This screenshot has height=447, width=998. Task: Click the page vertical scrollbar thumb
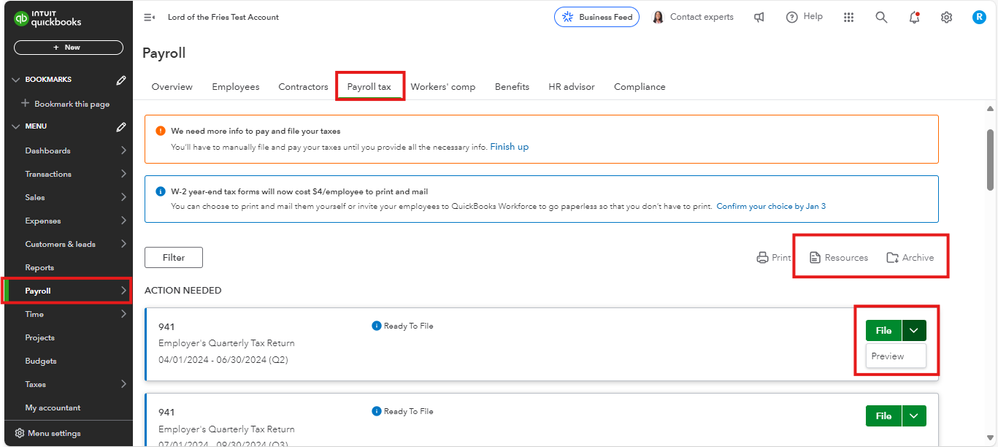pyautogui.click(x=990, y=160)
